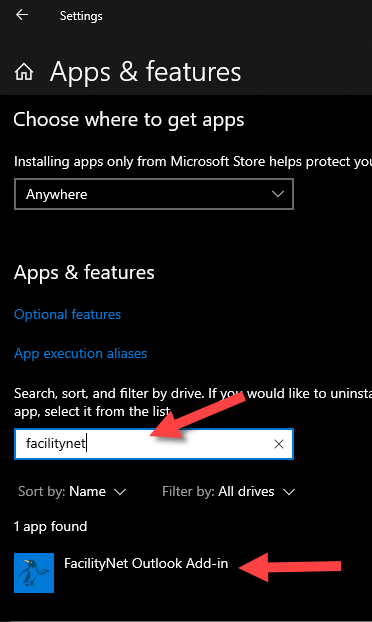
Task: Open the App execution aliases link
Action: 81,353
